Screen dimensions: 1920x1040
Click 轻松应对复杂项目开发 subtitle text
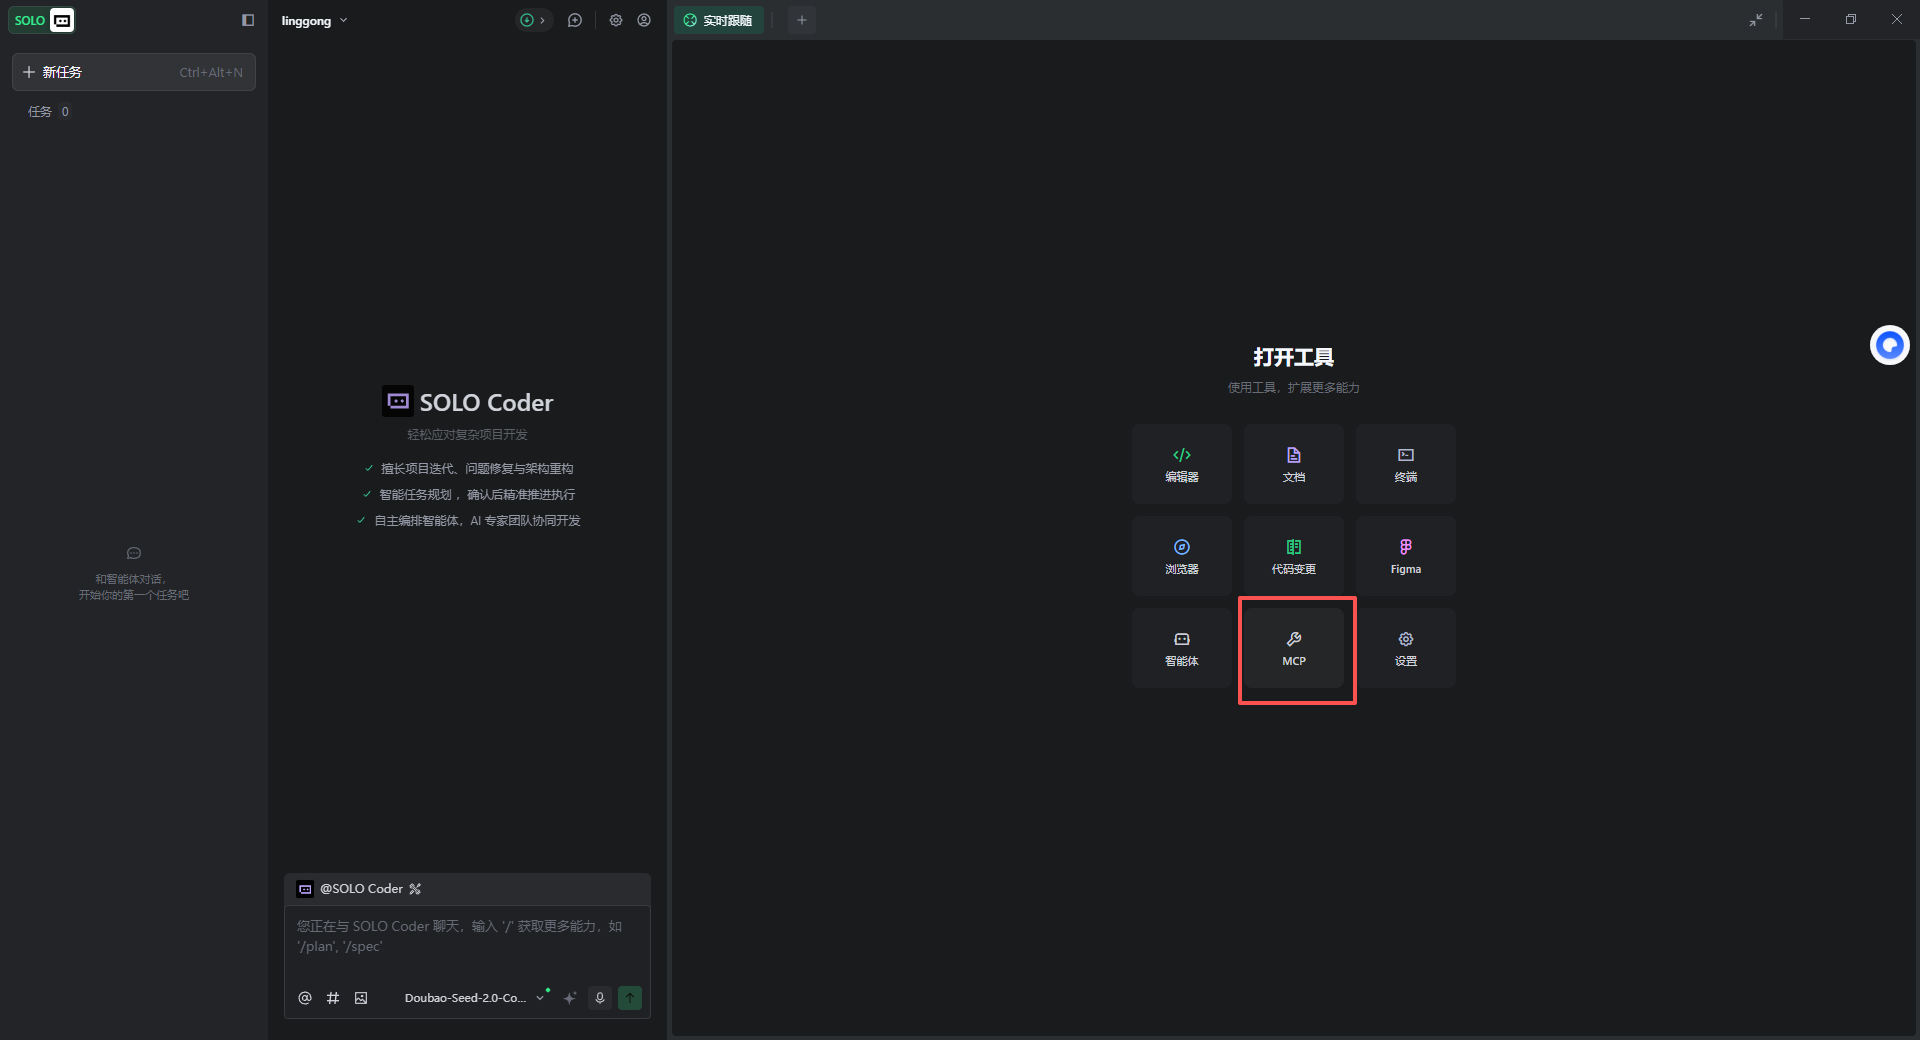(467, 435)
